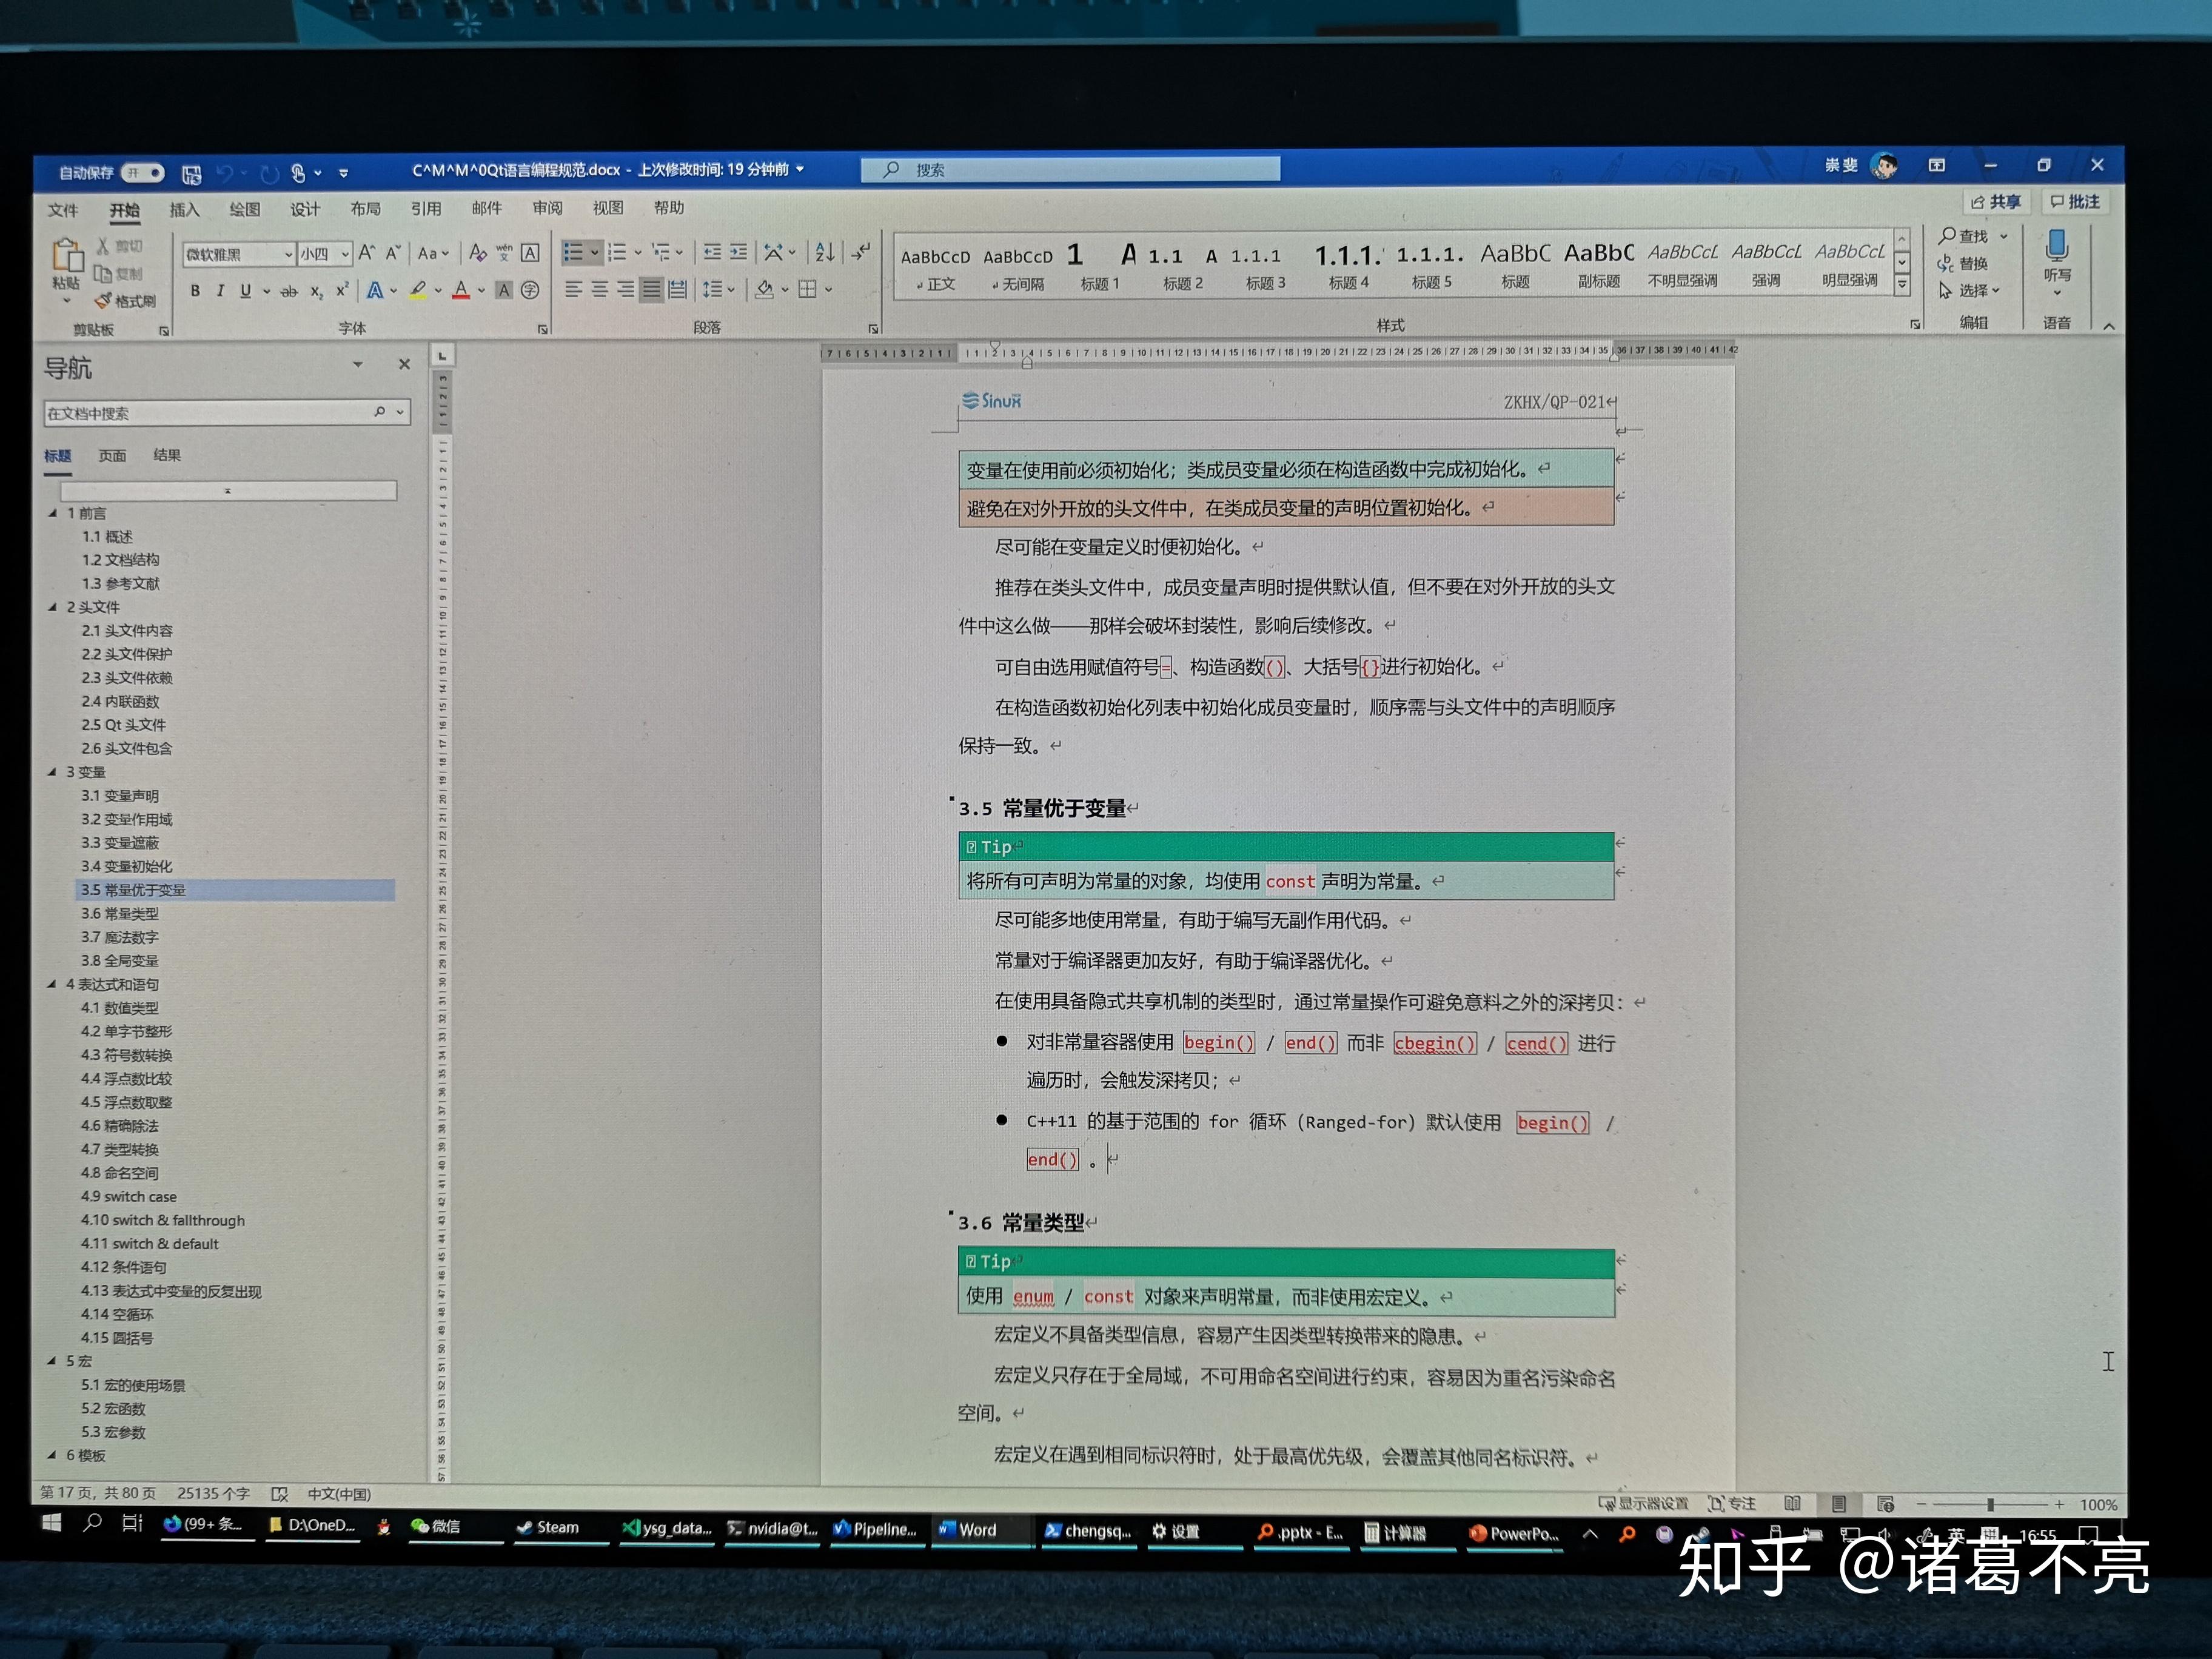Click the Decrease font size icon

(393, 253)
